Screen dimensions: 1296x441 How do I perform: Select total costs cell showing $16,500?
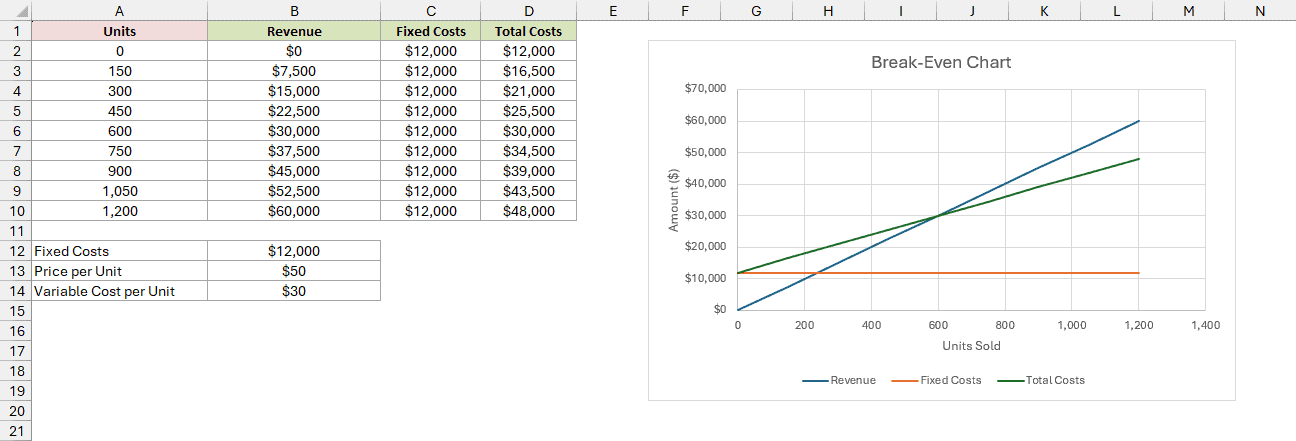(x=528, y=71)
